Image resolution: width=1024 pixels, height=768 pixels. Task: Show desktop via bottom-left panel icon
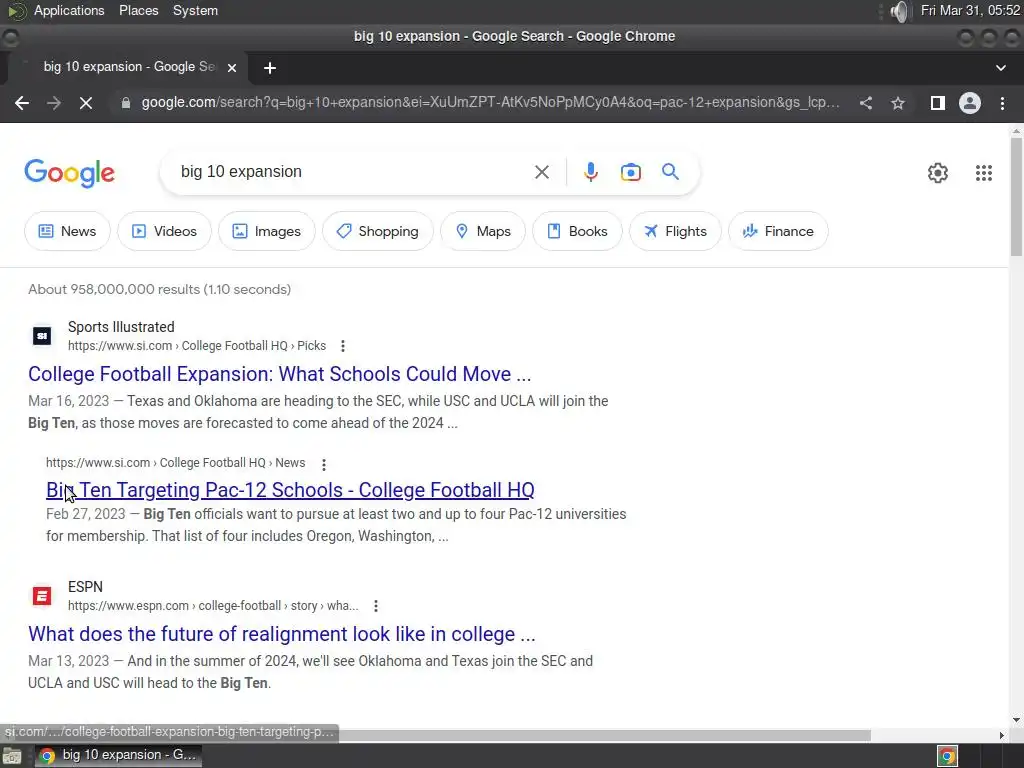12,756
